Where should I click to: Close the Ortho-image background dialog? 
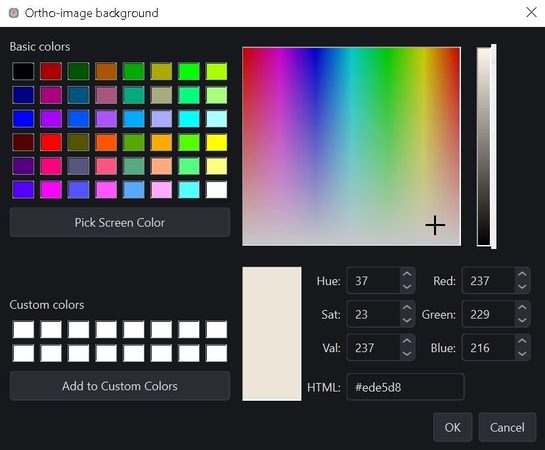coord(531,13)
